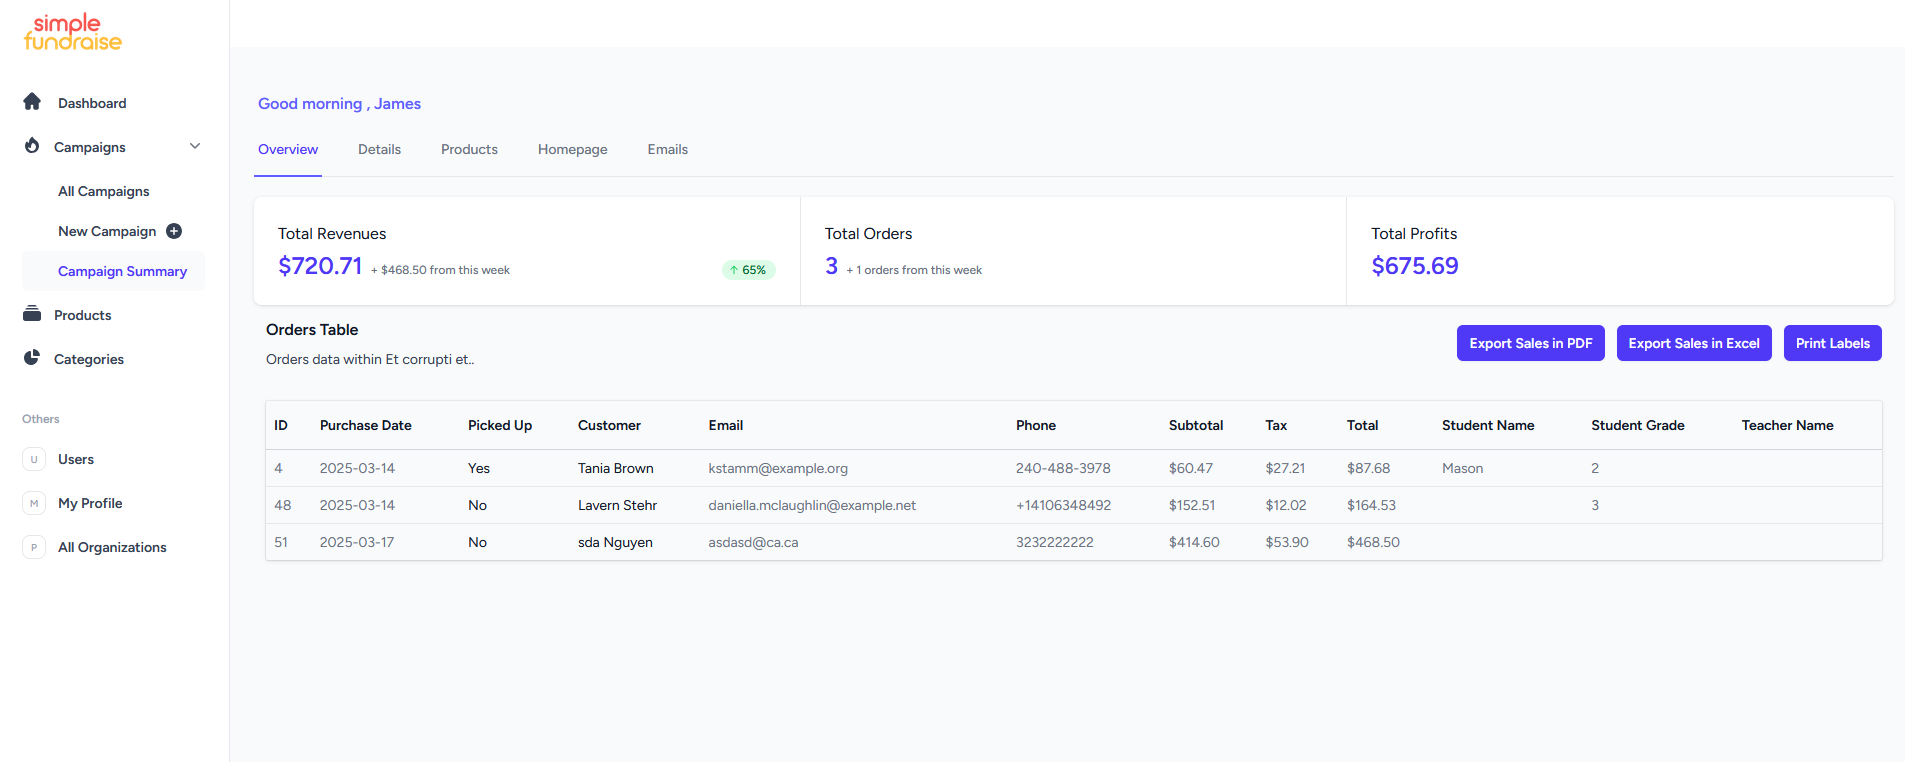Click the 65% revenue increase badge
The width and height of the screenshot is (1905, 762).
click(x=748, y=270)
